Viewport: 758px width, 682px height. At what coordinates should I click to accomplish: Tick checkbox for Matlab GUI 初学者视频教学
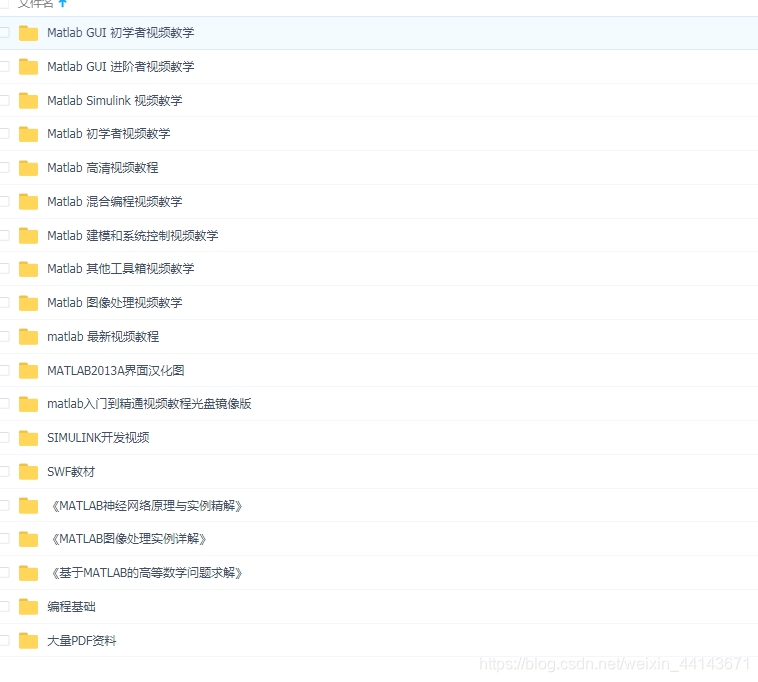click(4, 32)
